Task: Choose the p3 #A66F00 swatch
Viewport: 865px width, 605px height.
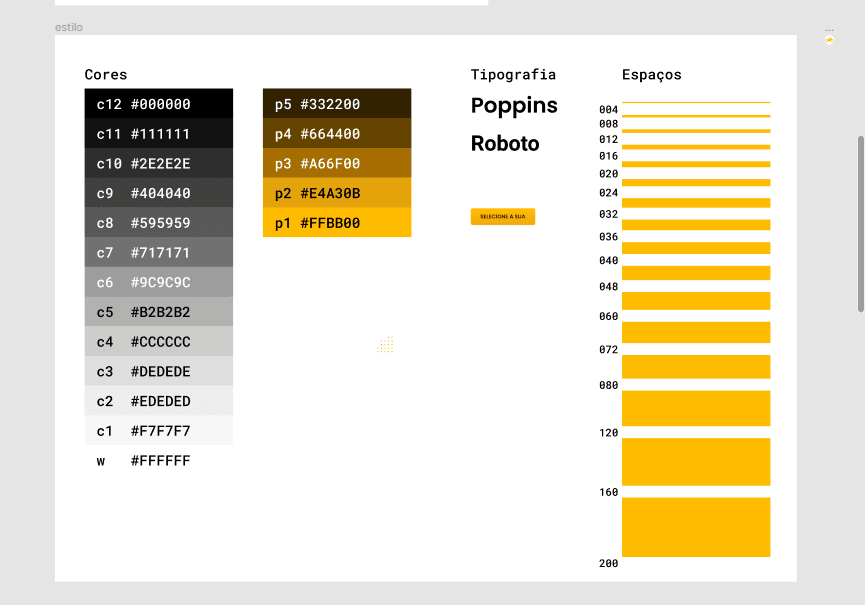Action: coord(337,164)
